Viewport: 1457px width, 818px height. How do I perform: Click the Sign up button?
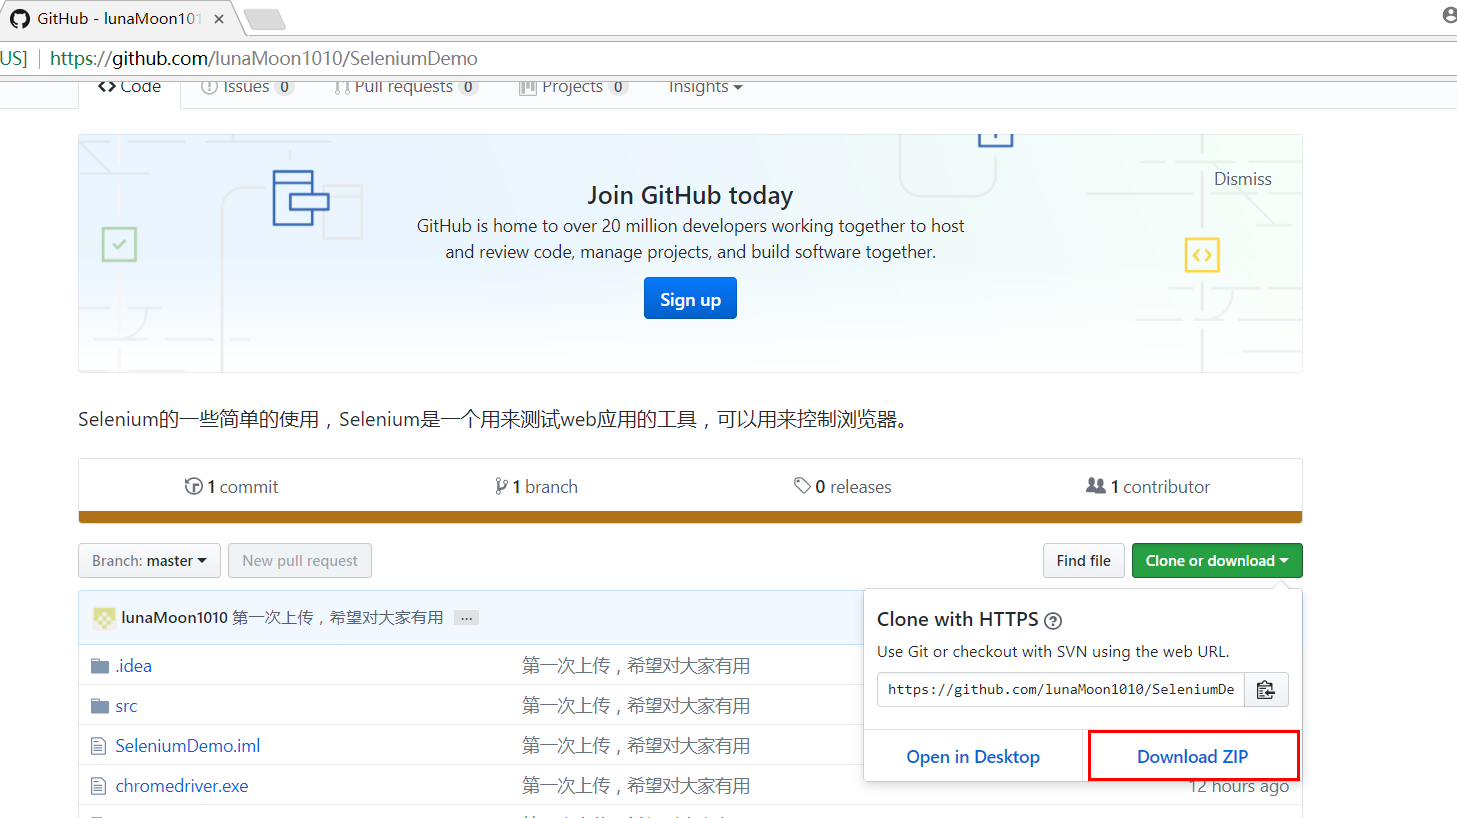click(690, 299)
